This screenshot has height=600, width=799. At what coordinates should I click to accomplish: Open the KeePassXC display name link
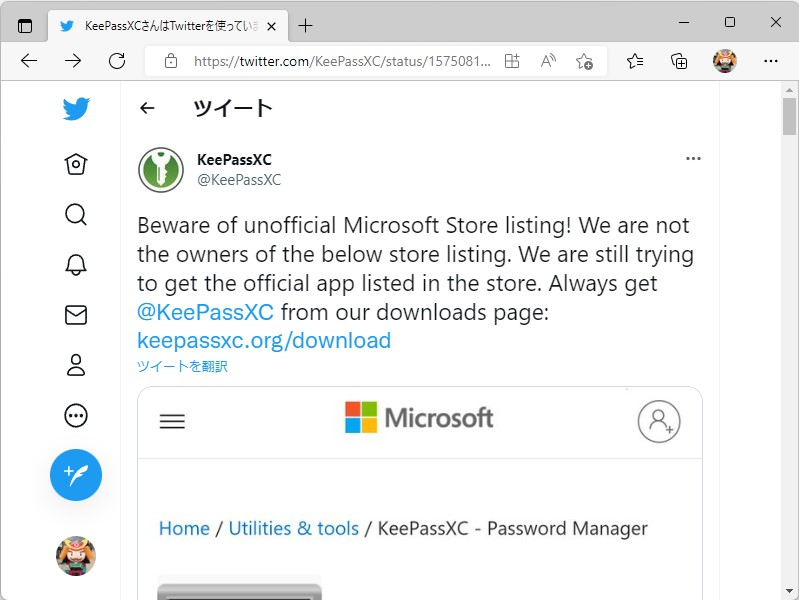[234, 160]
